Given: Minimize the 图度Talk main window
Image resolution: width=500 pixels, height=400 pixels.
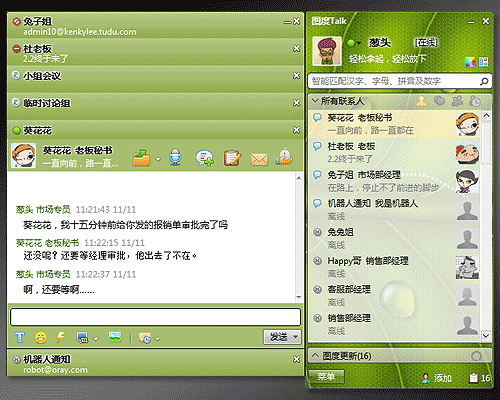Looking at the screenshot, I should coord(471,22).
